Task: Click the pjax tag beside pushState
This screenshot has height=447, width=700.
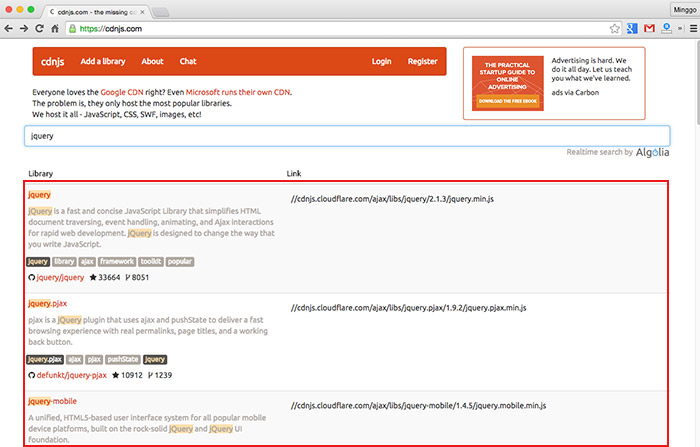Action: point(94,359)
